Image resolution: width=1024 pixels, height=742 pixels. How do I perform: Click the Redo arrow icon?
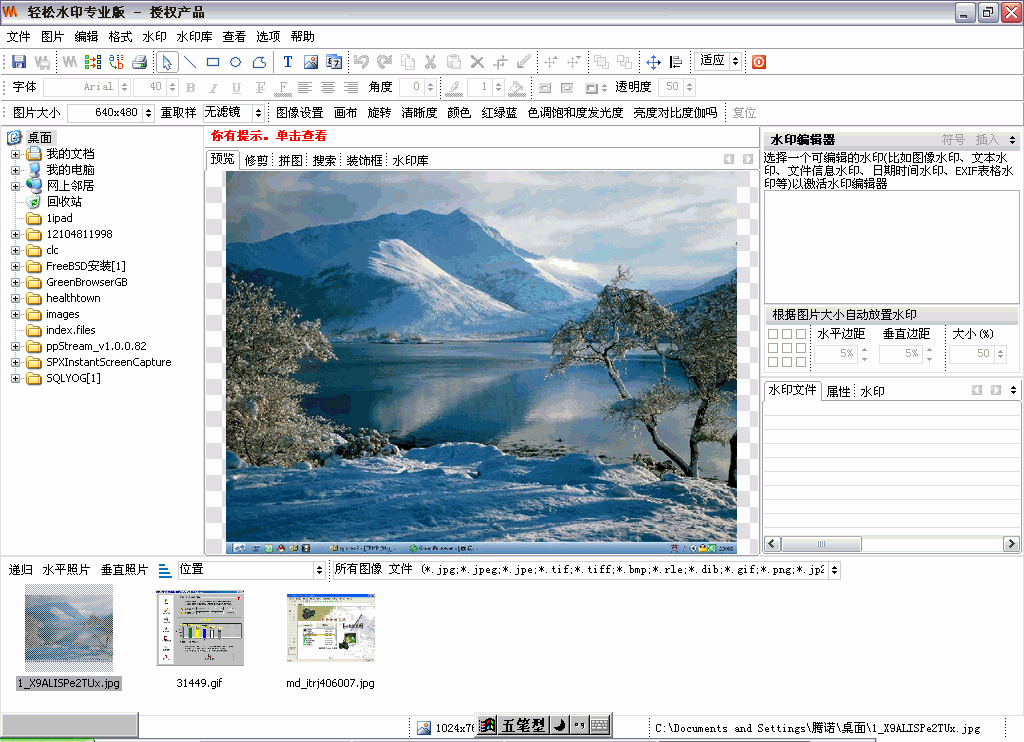tap(385, 62)
